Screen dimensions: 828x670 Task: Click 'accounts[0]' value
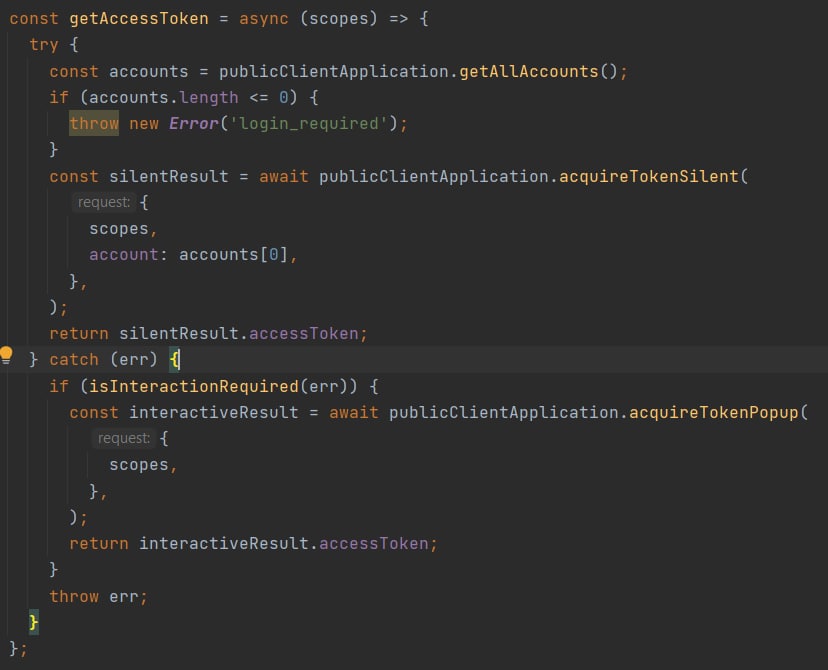(233, 255)
